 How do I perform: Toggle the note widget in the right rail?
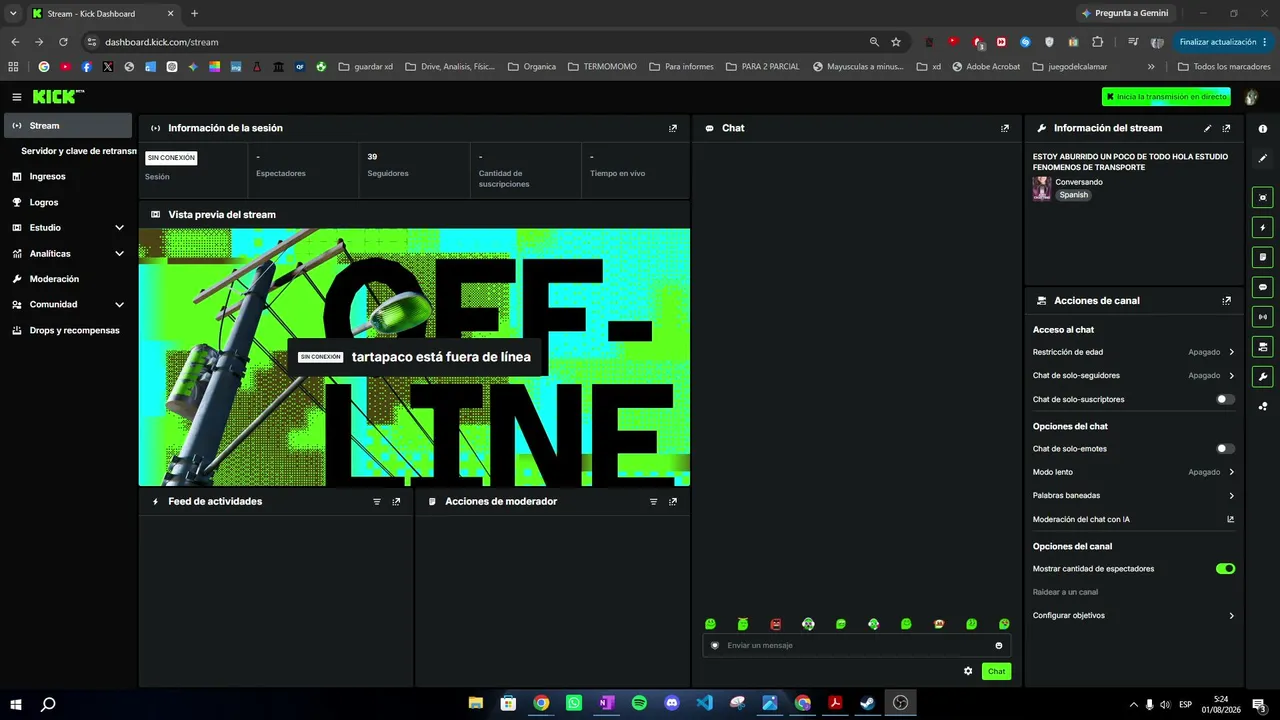pos(1263,257)
